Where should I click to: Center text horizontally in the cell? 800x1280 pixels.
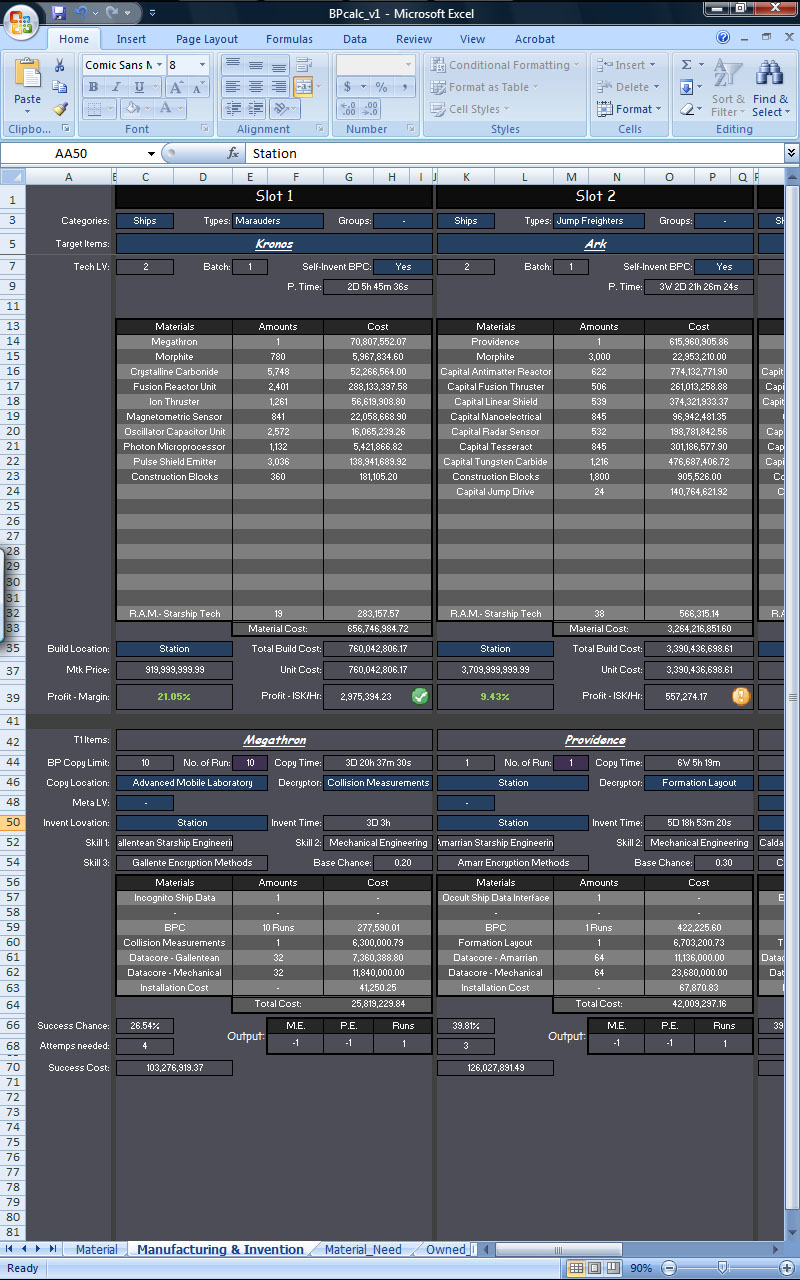[256, 87]
